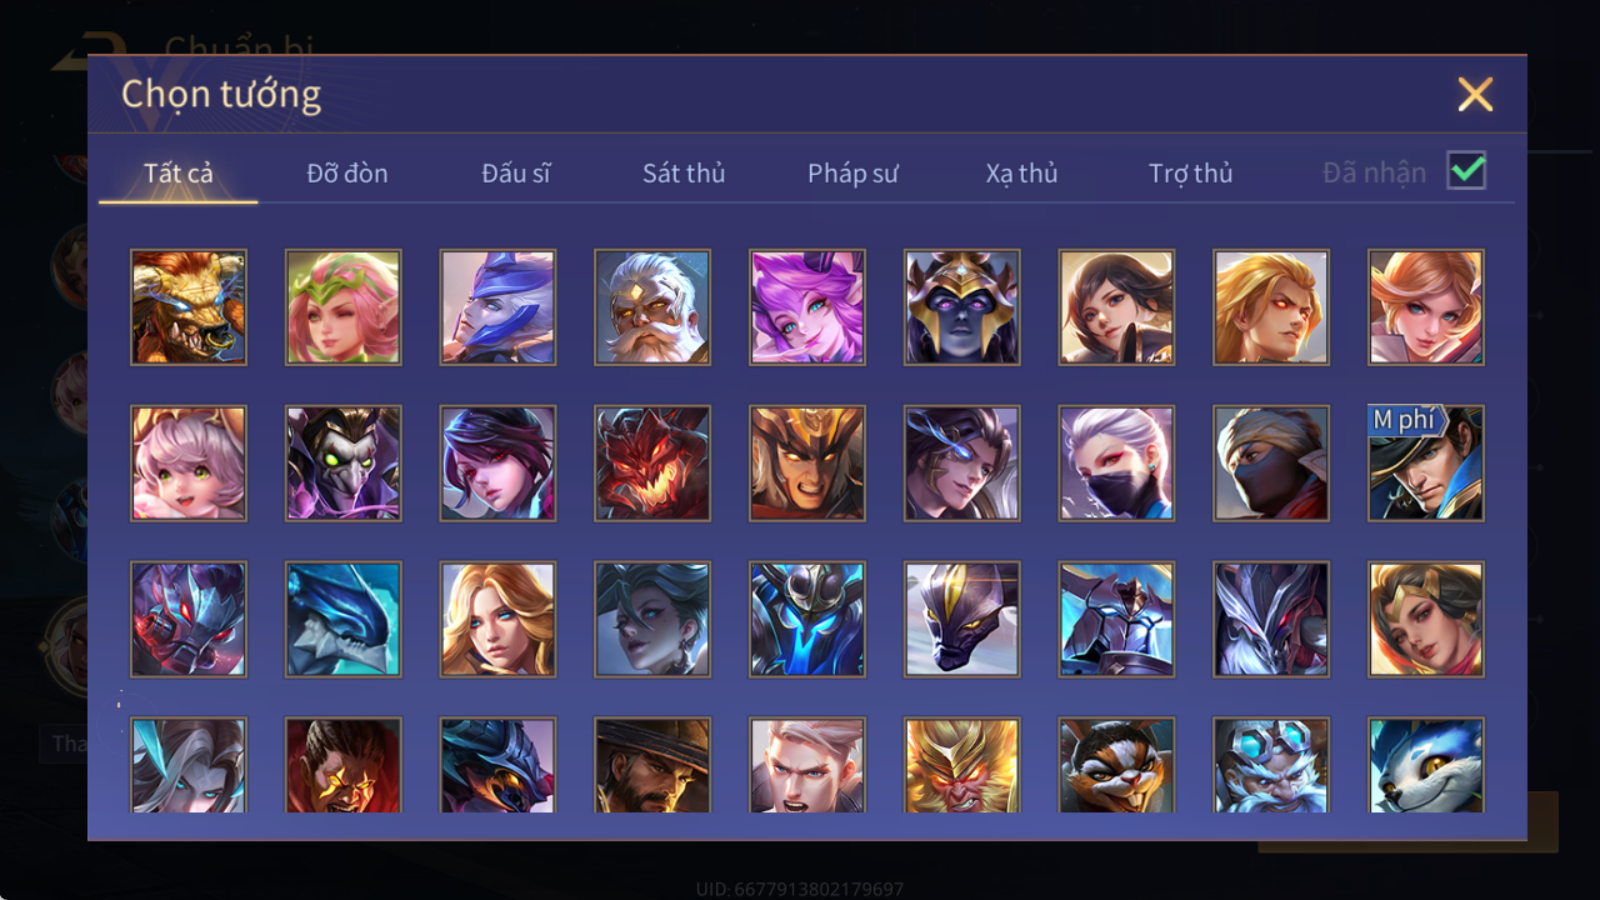The height and width of the screenshot is (900, 1600).
Task: Switch to the Đỡ đòn tab
Action: (x=347, y=173)
